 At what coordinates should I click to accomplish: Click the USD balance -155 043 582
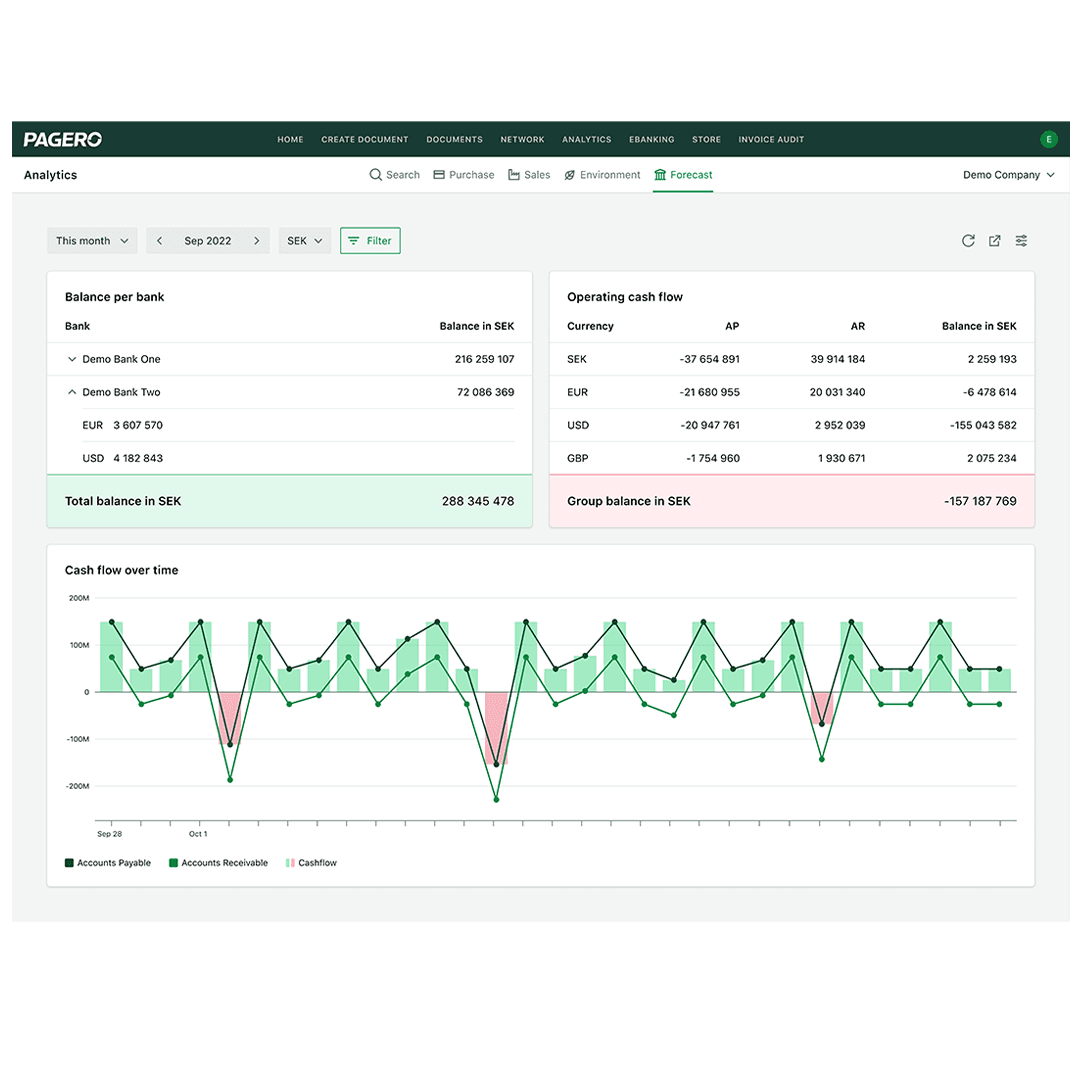983,425
